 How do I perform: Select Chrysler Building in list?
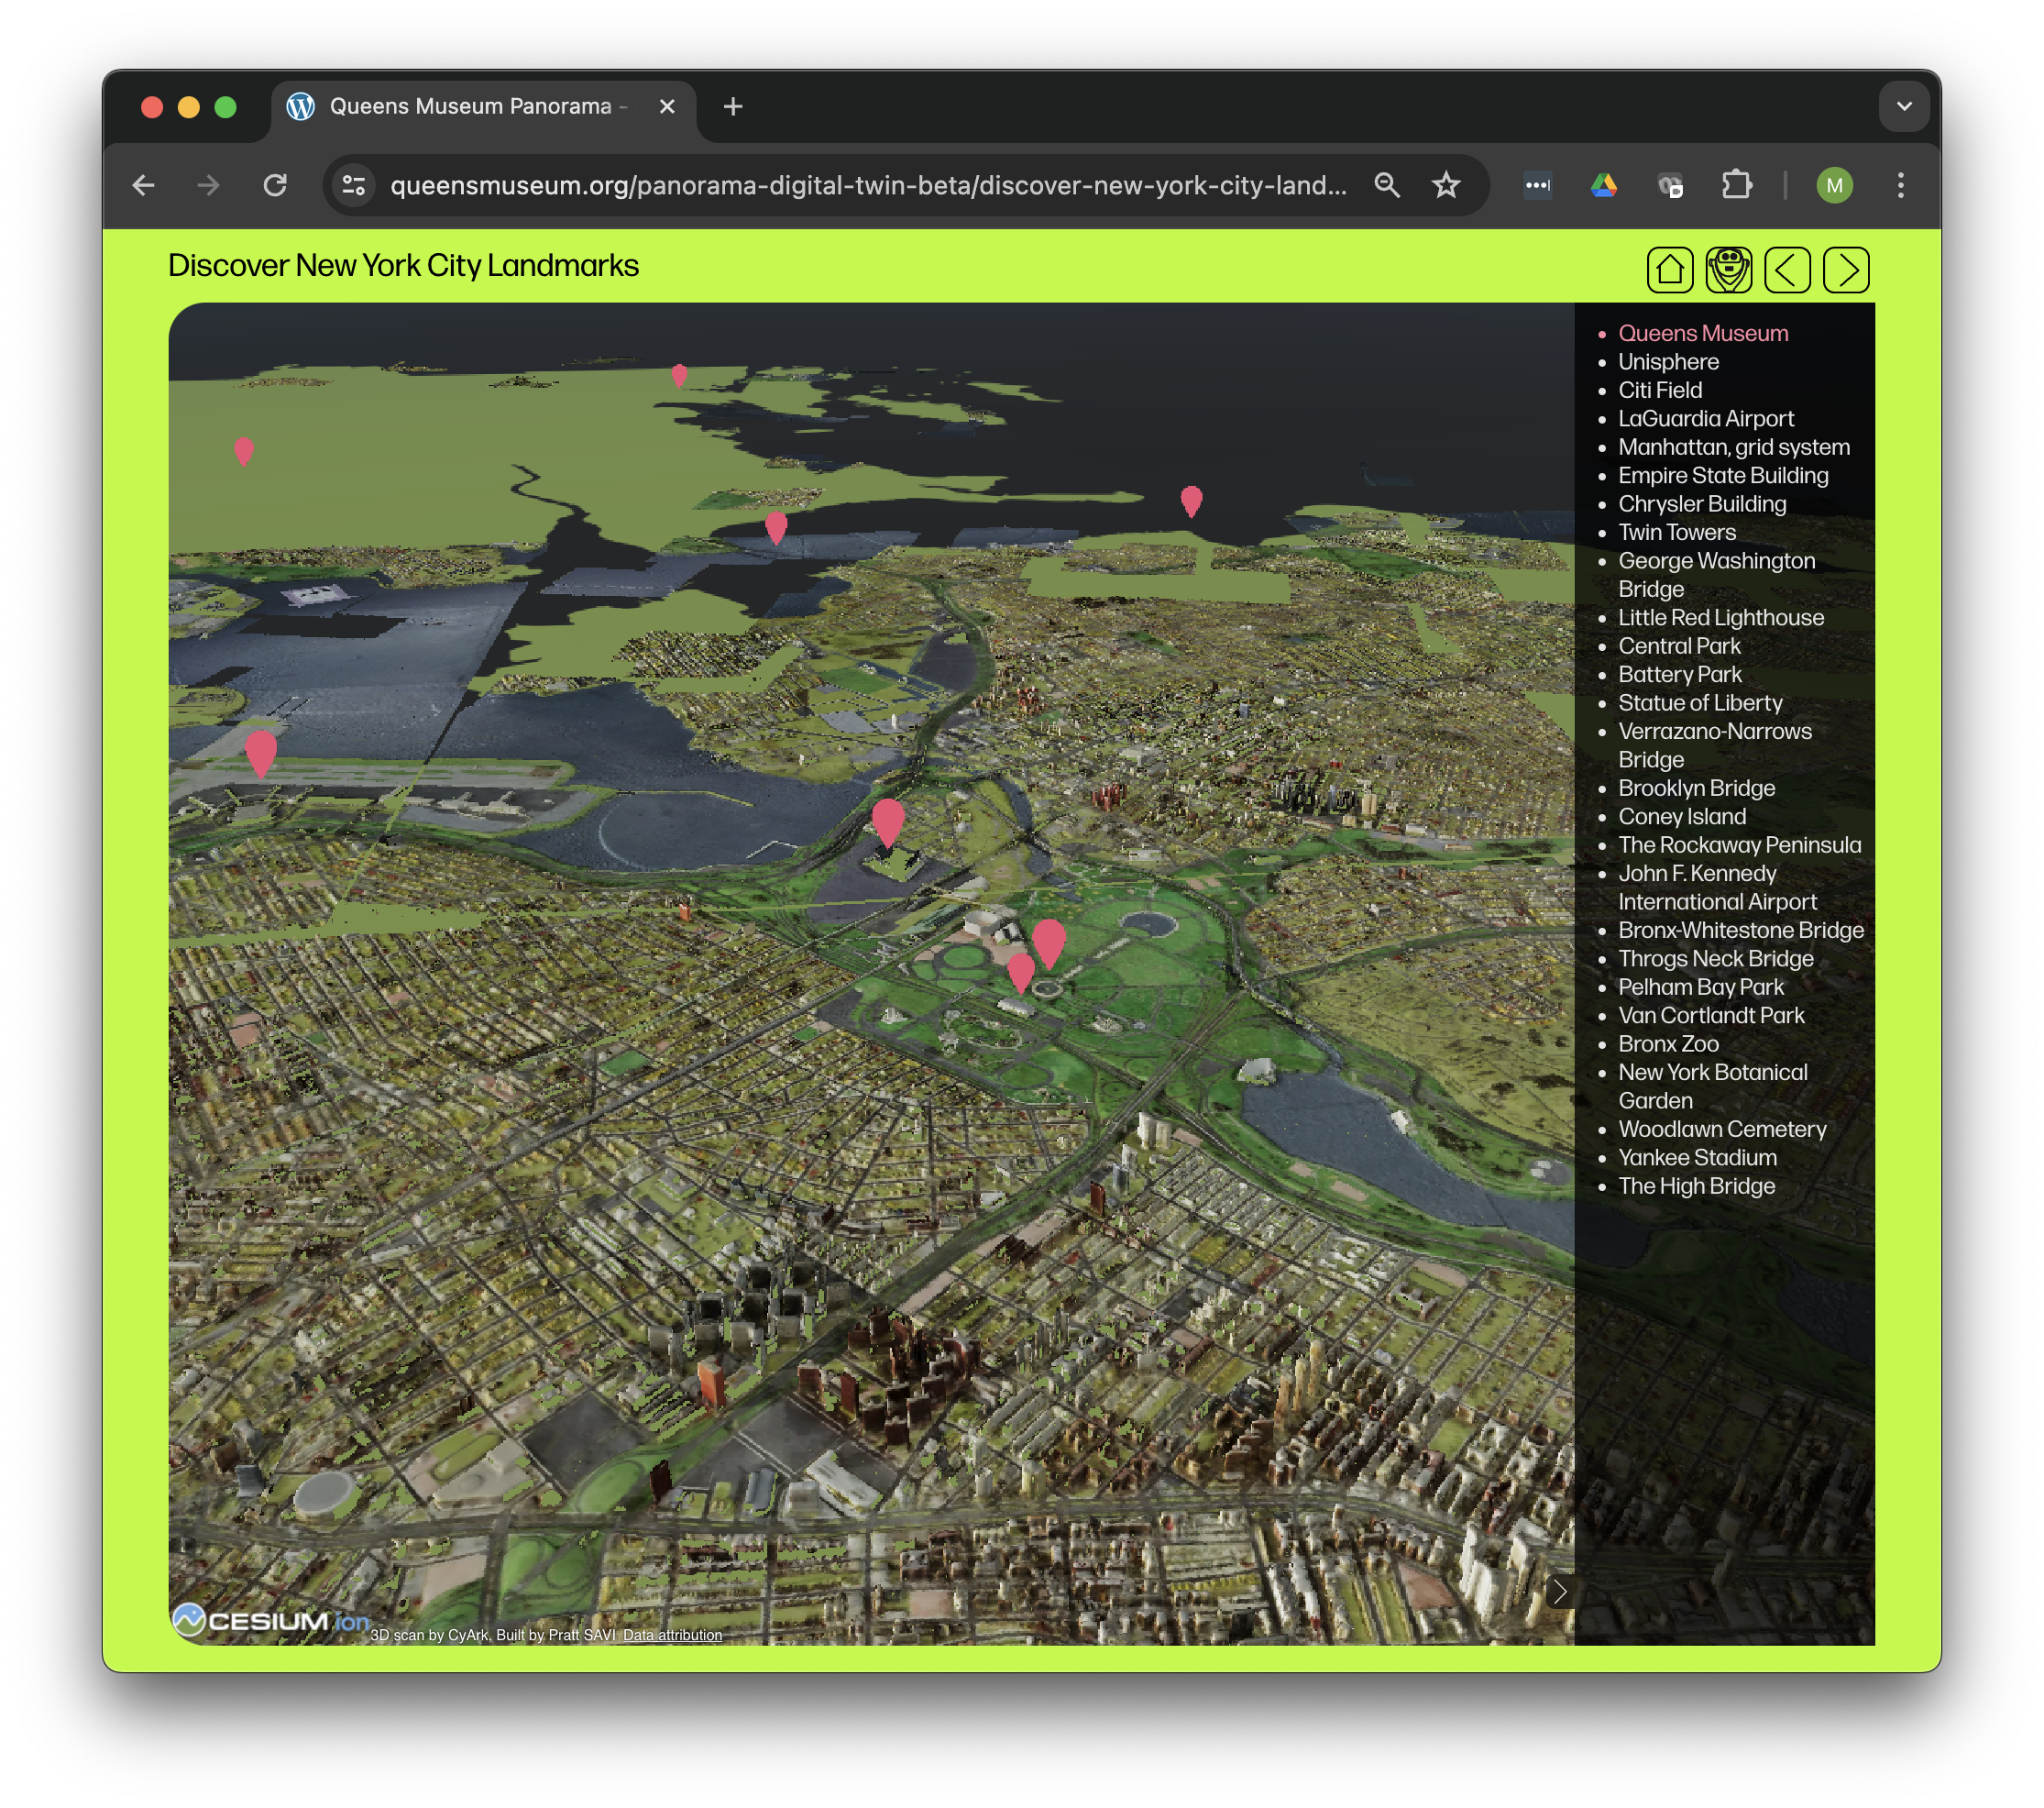pyautogui.click(x=1702, y=504)
